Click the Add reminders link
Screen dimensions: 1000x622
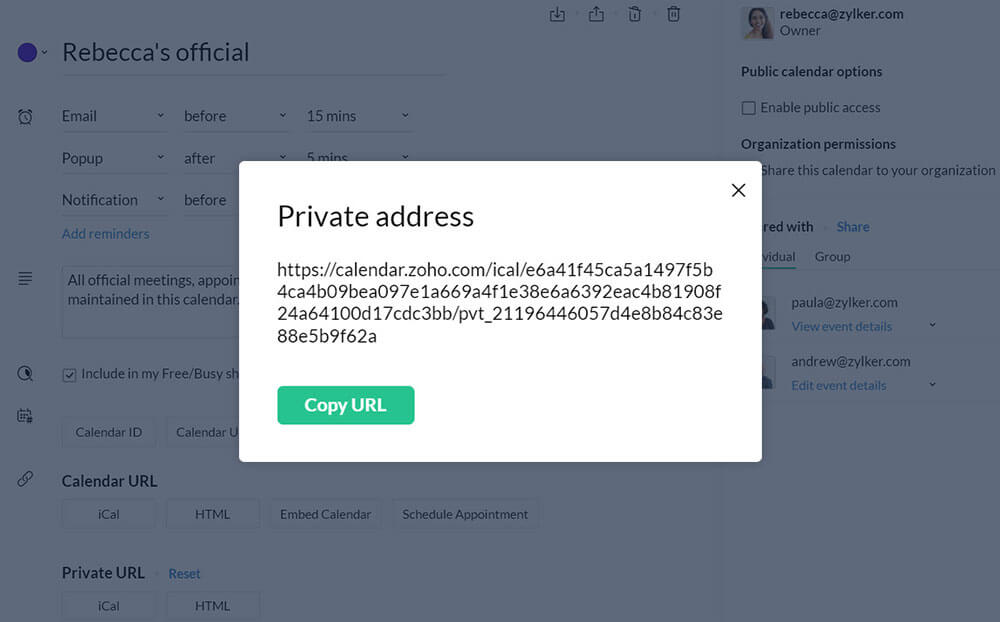(105, 234)
